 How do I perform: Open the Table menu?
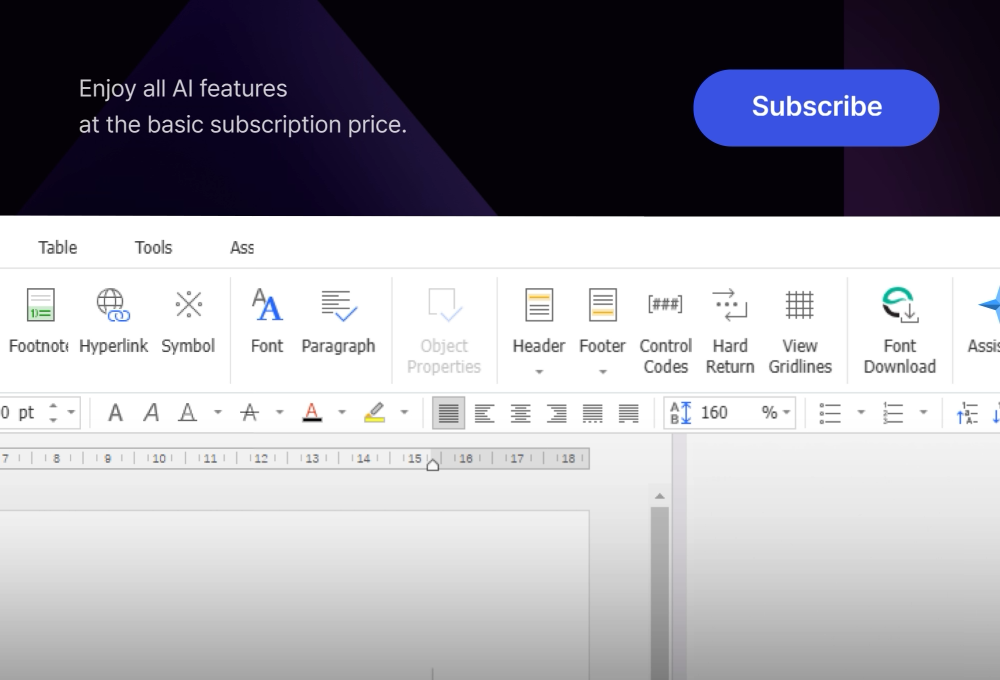[x=58, y=247]
